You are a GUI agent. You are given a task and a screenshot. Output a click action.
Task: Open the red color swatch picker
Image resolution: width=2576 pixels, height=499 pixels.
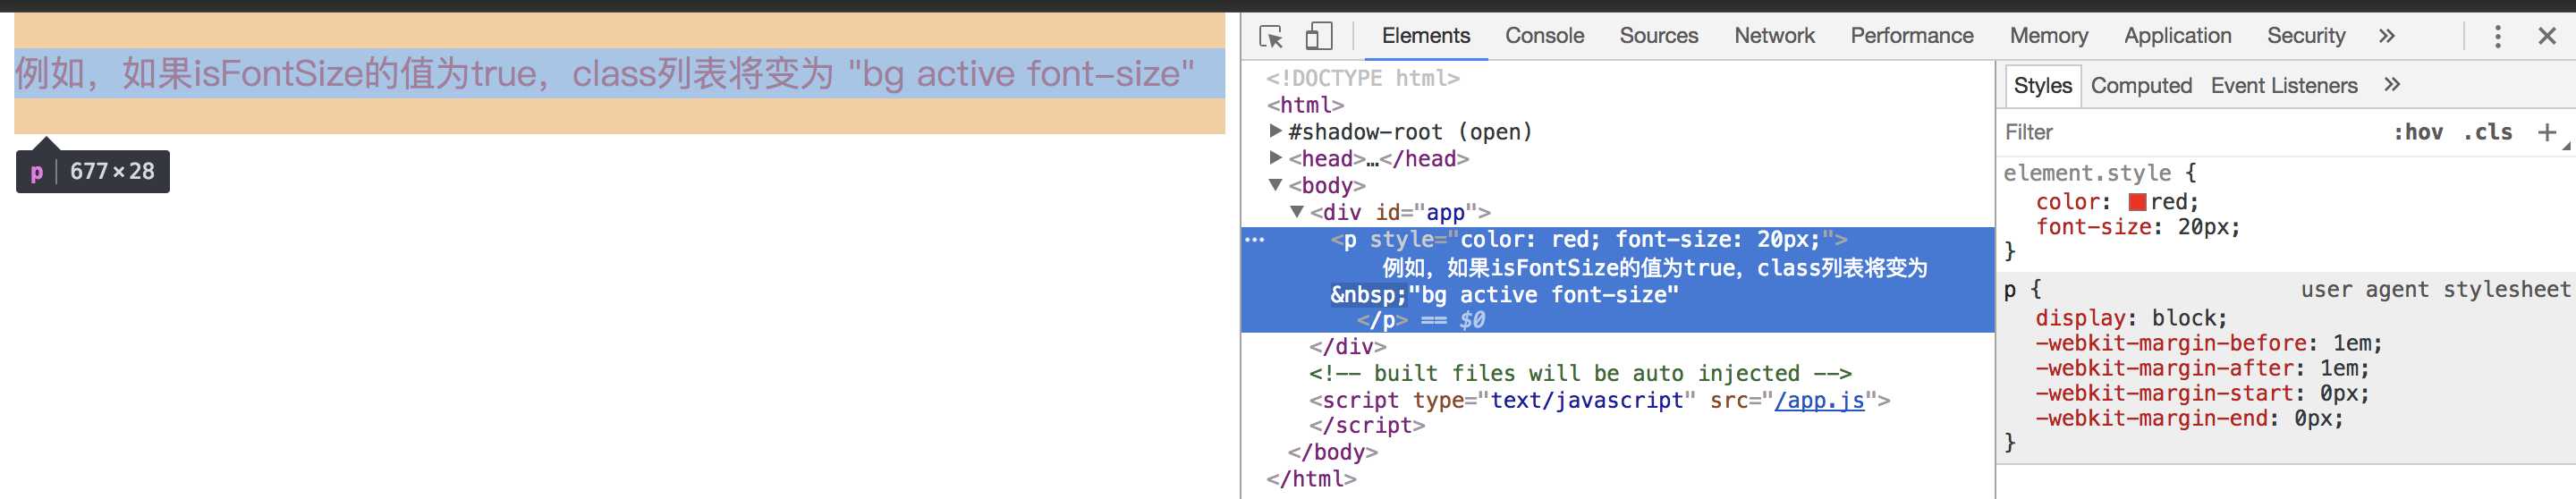[x=2137, y=202]
